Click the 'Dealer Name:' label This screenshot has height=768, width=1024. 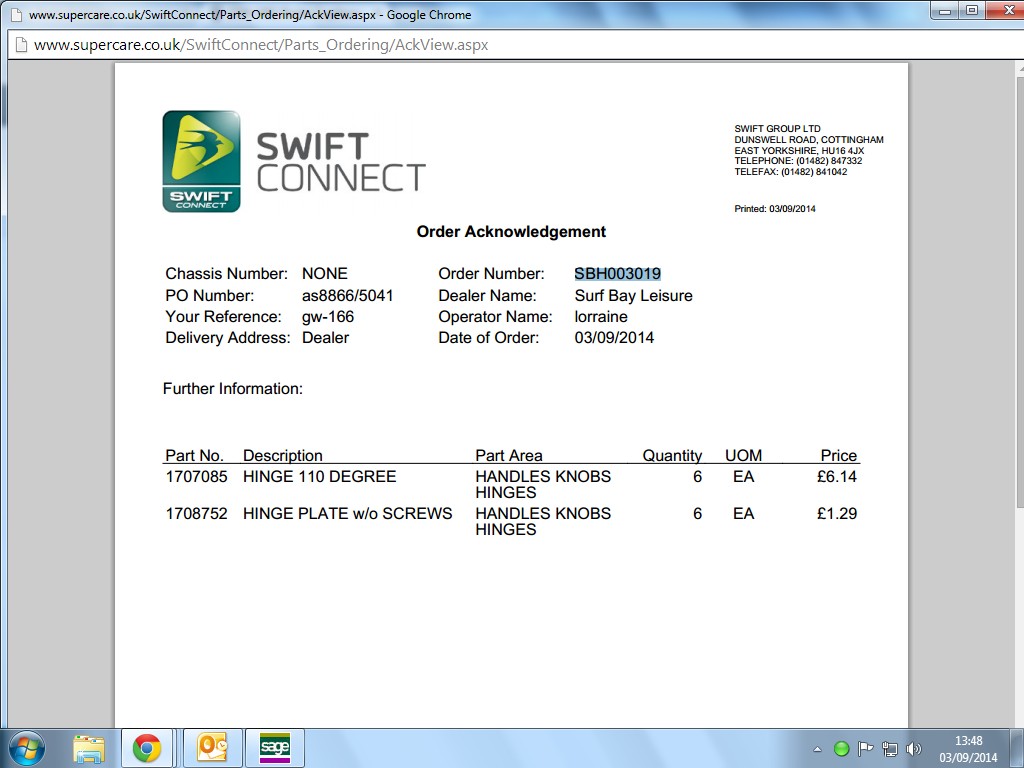click(487, 295)
